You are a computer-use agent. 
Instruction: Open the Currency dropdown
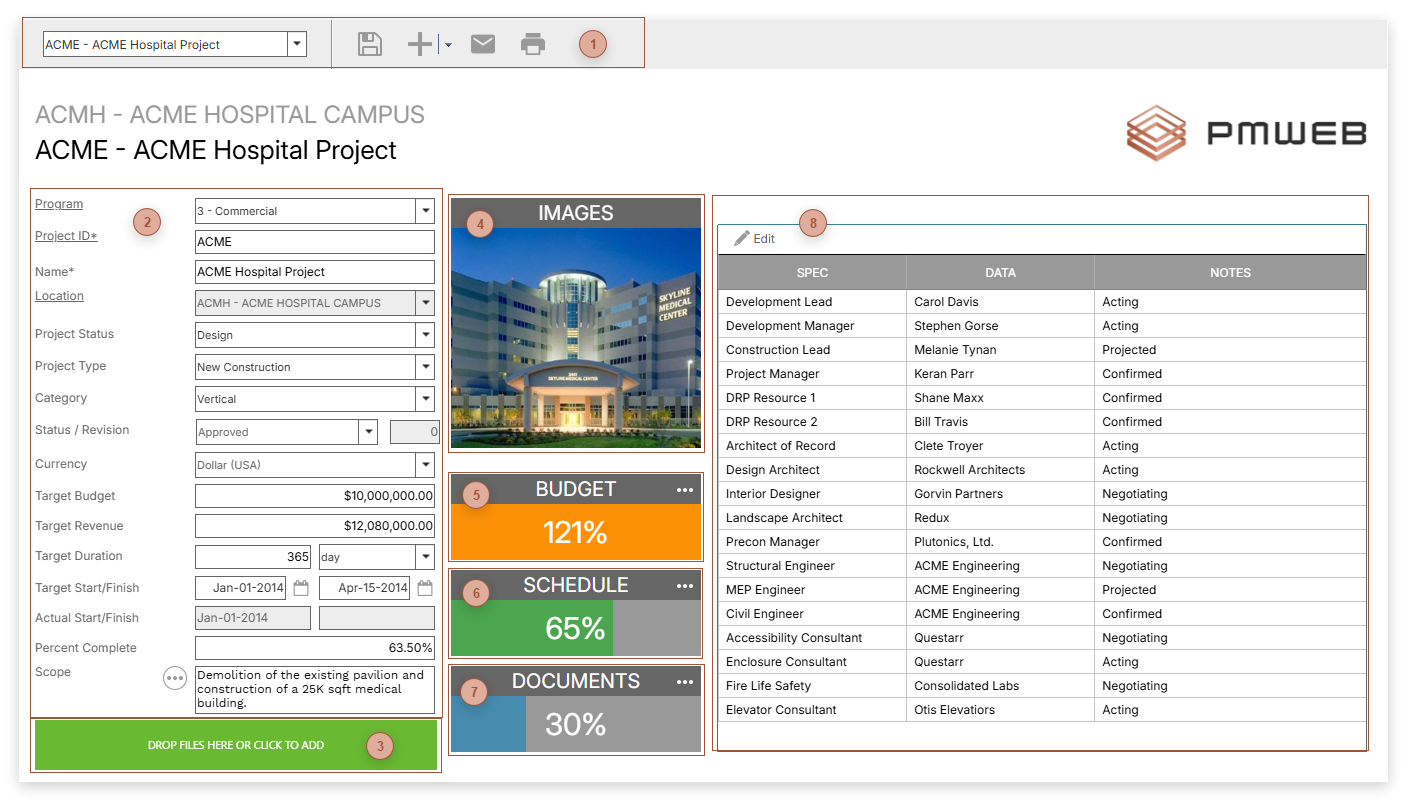(x=425, y=463)
